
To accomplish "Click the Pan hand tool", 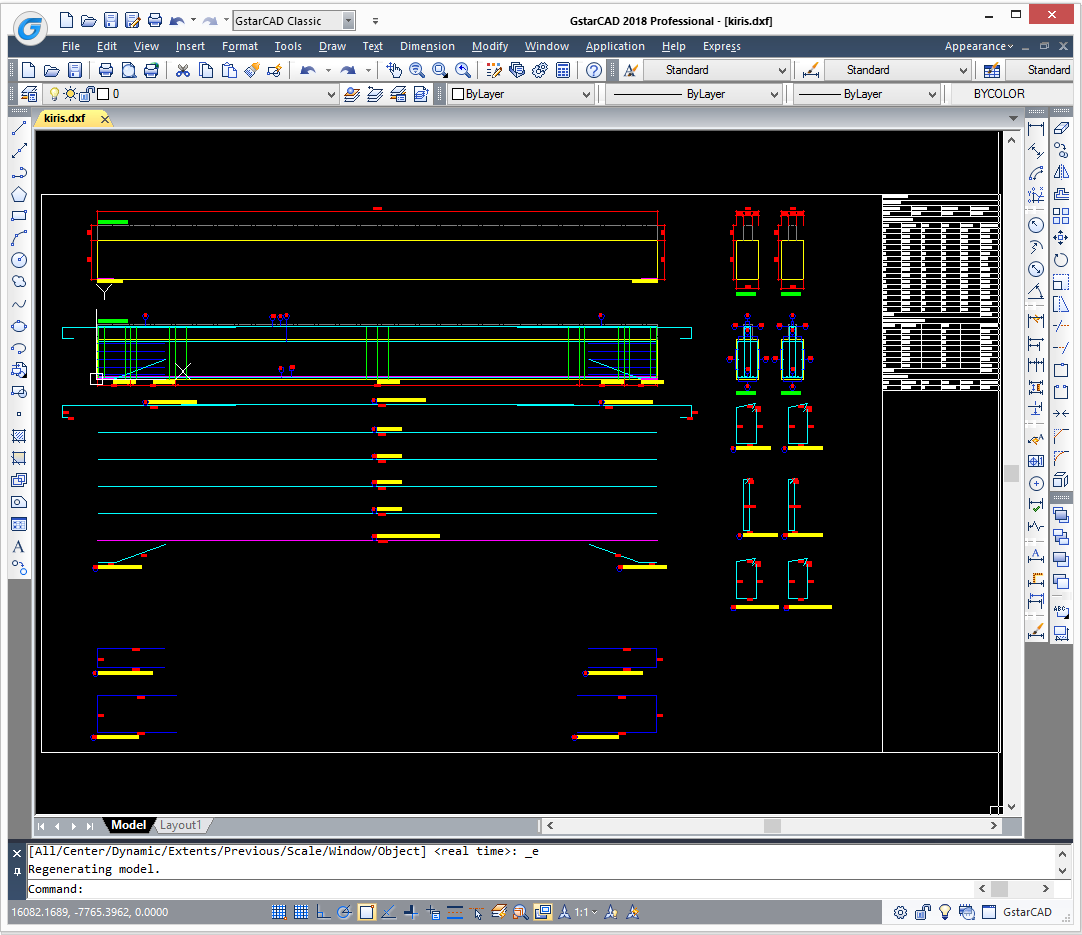I will [394, 70].
